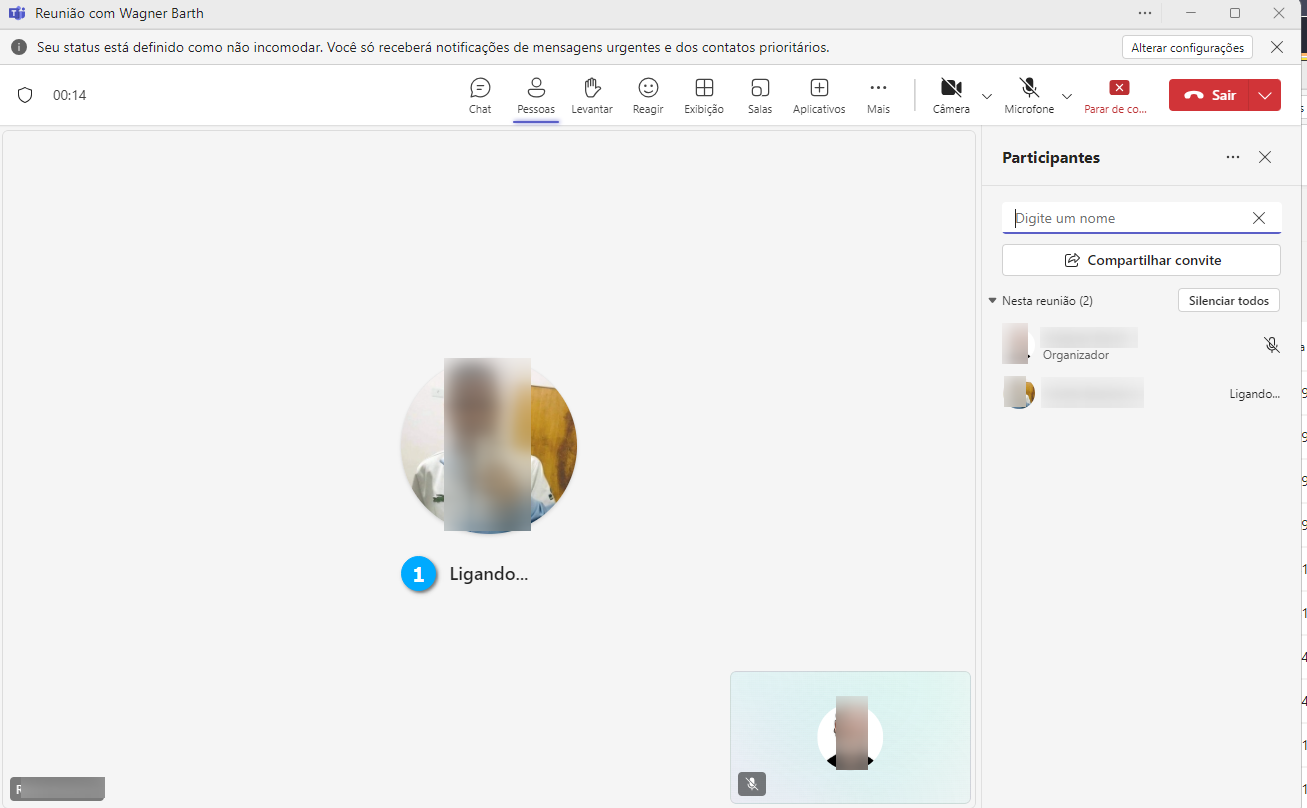Click Alterar configurações in the notification bar
The height and width of the screenshot is (808, 1307).
[x=1187, y=48]
